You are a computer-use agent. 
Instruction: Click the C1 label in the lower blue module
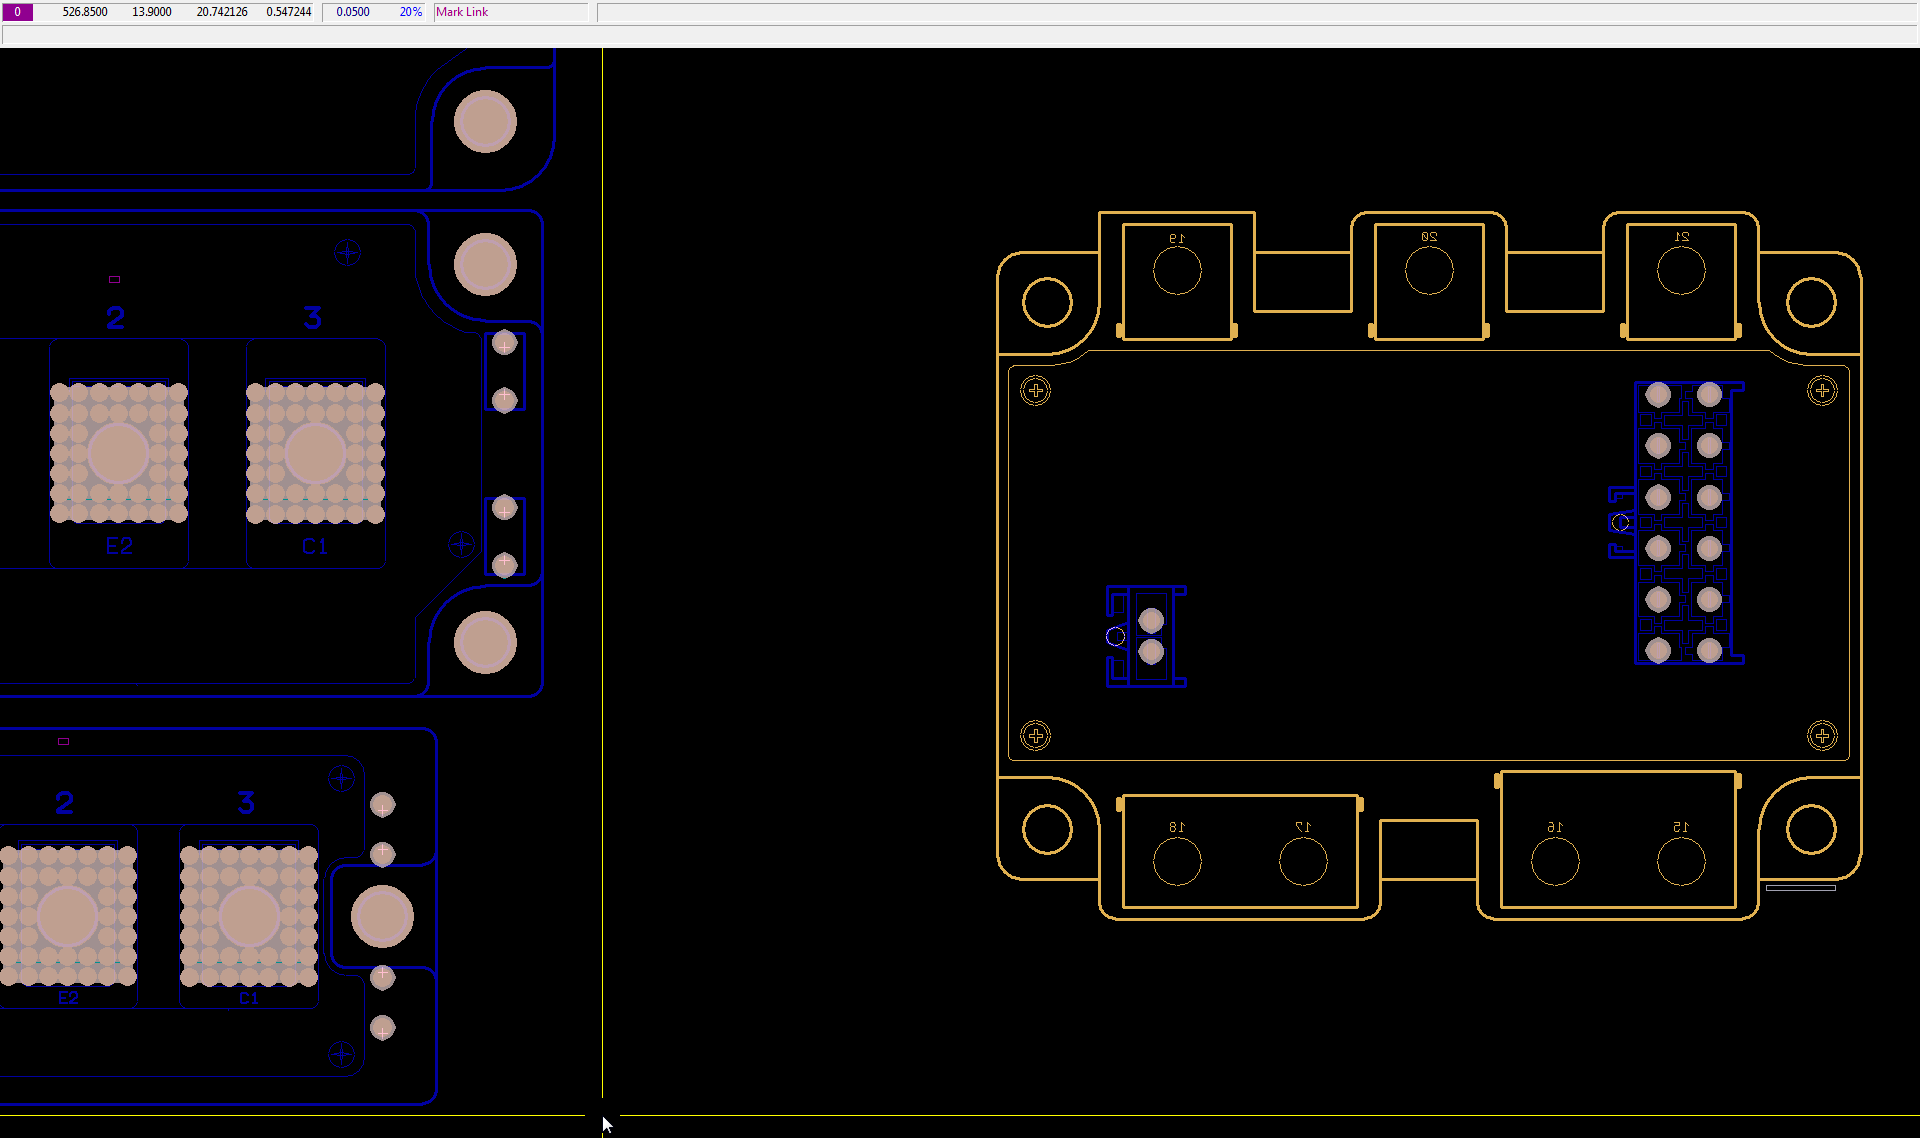coord(248,998)
